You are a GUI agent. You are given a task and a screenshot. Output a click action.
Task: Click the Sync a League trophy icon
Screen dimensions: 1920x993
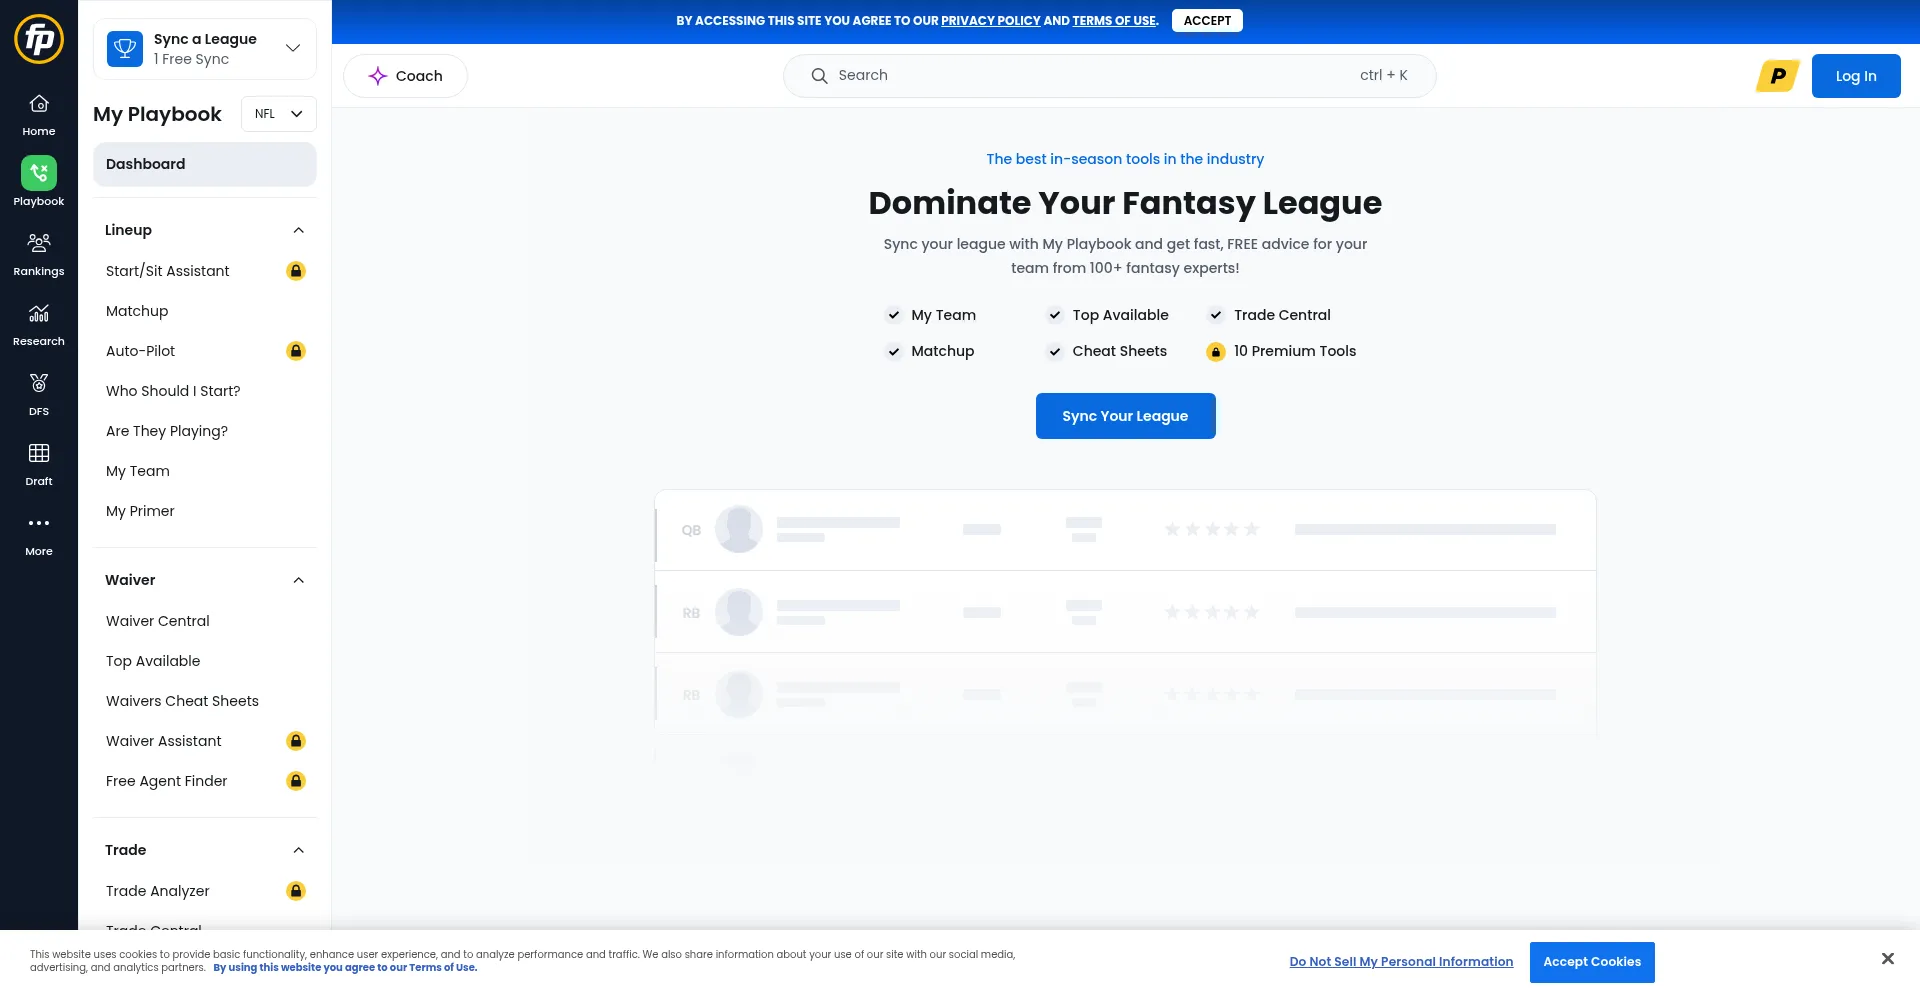coord(125,48)
